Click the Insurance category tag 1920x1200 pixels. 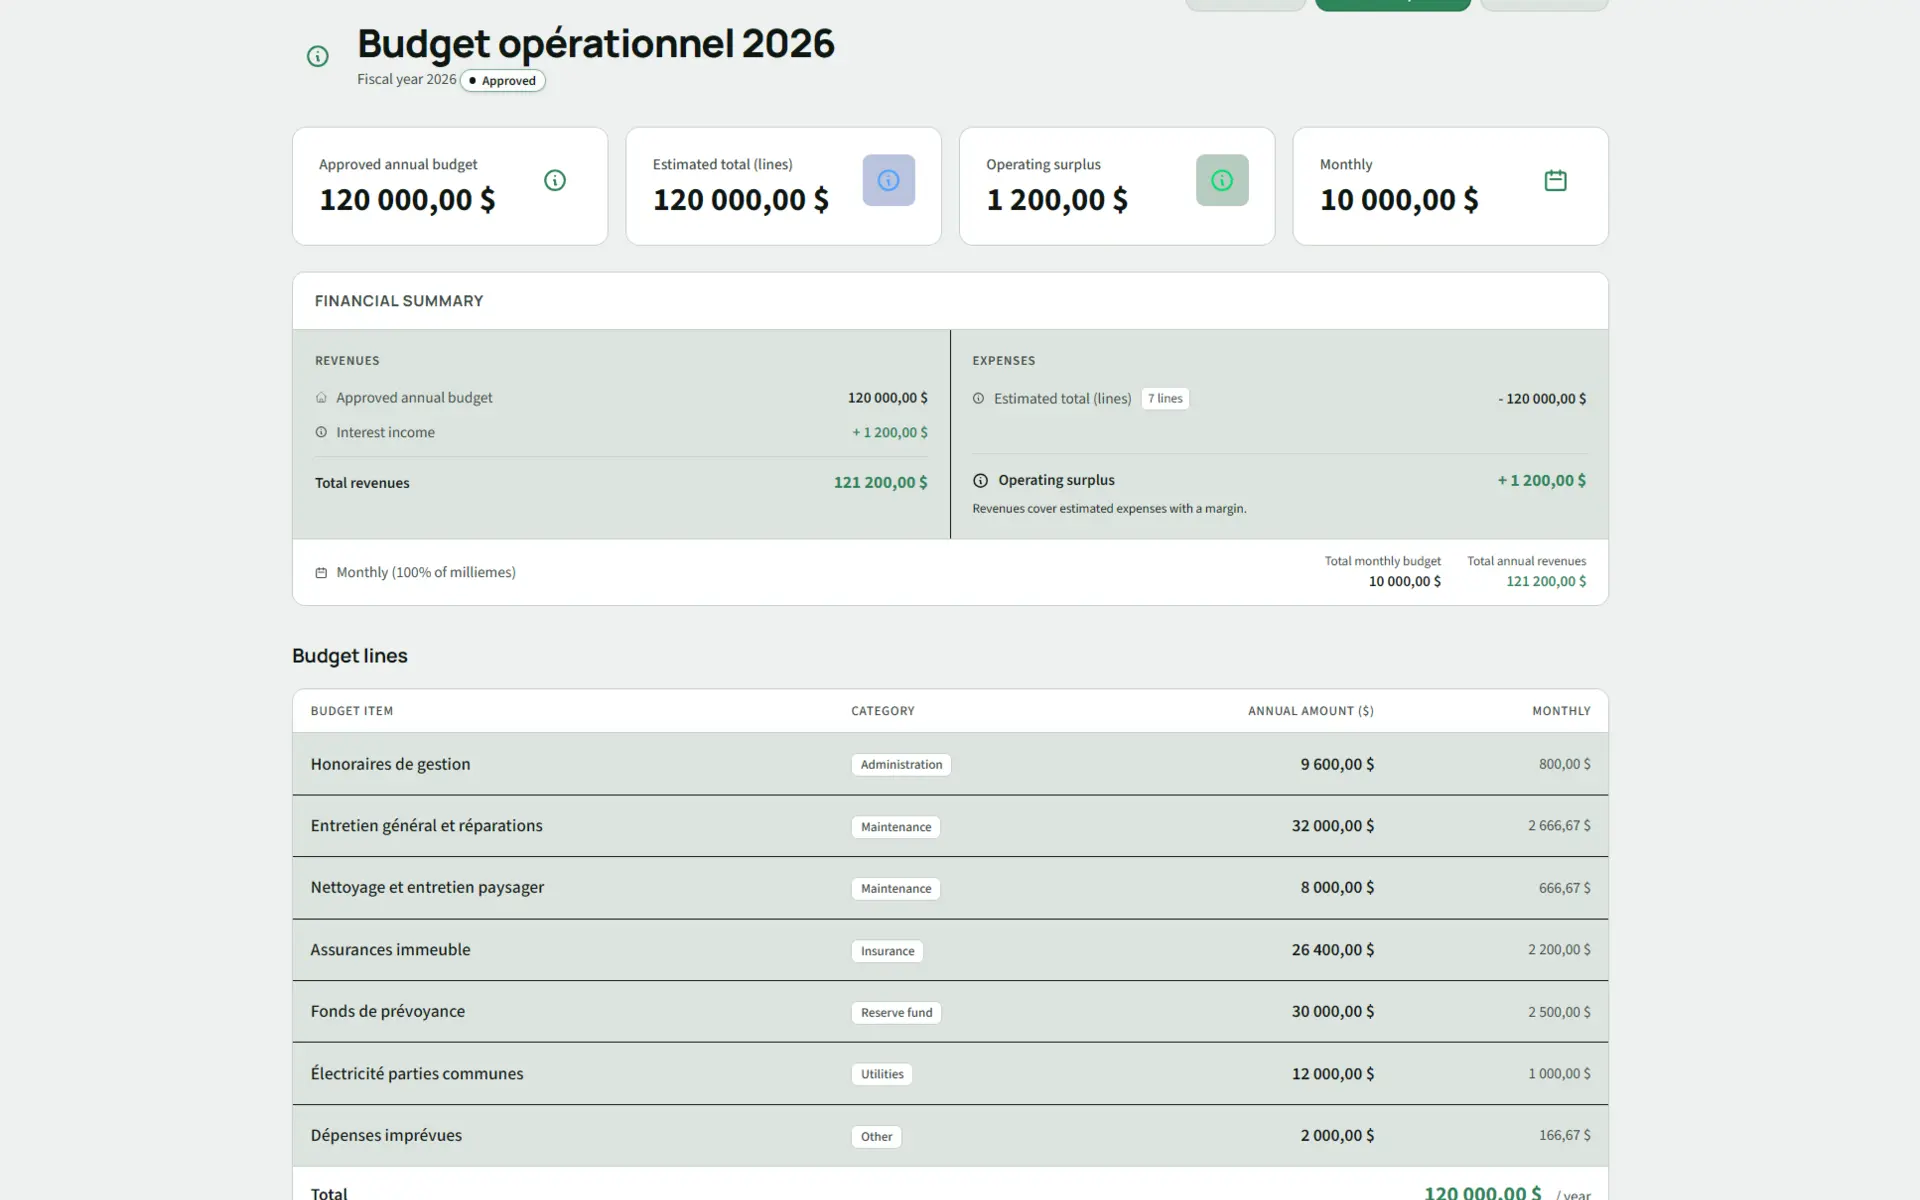pyautogui.click(x=886, y=950)
